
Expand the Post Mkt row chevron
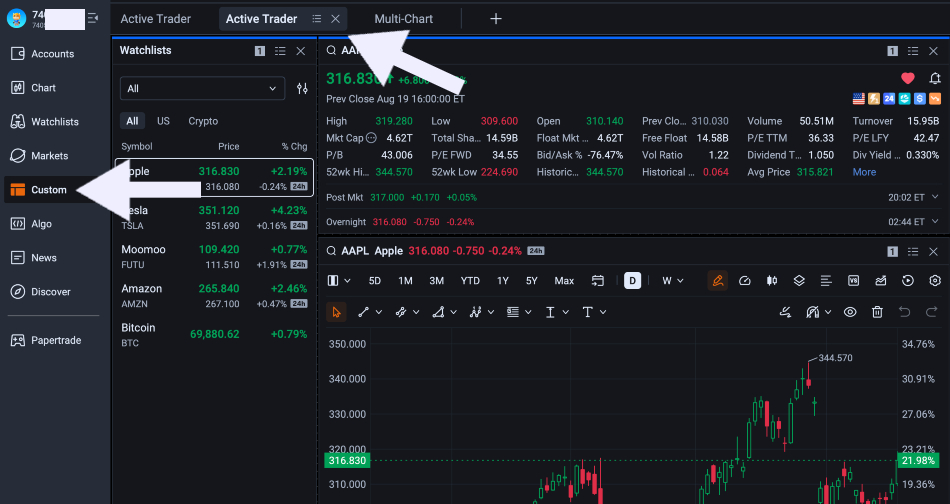(935, 197)
